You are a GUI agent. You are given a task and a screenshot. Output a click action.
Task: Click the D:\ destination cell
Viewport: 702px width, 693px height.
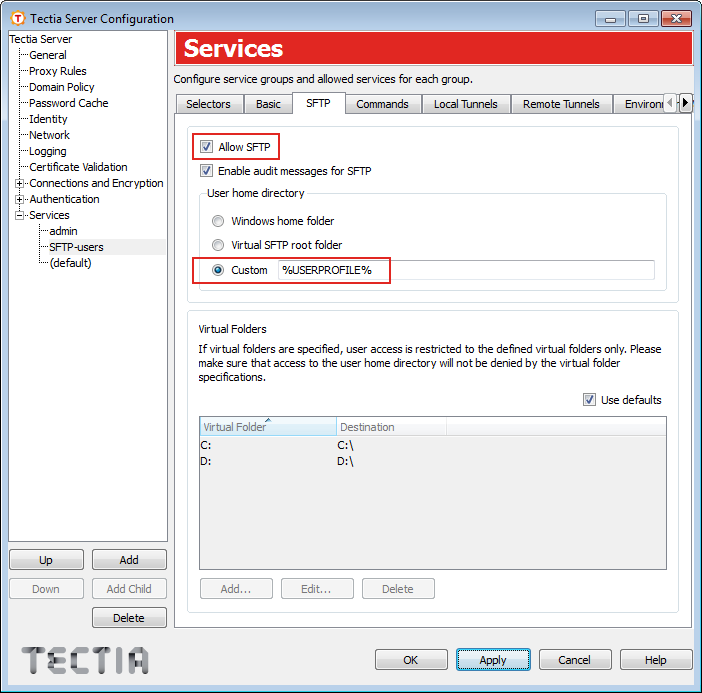345,461
